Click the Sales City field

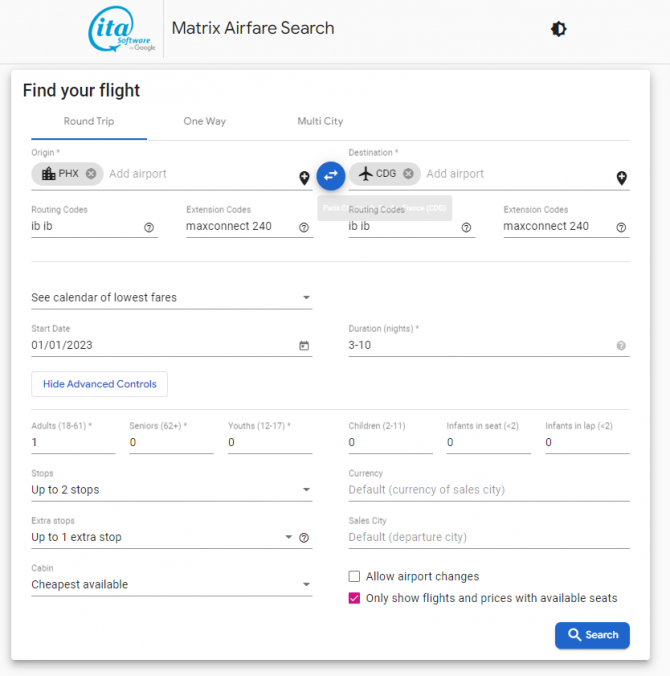coord(489,537)
